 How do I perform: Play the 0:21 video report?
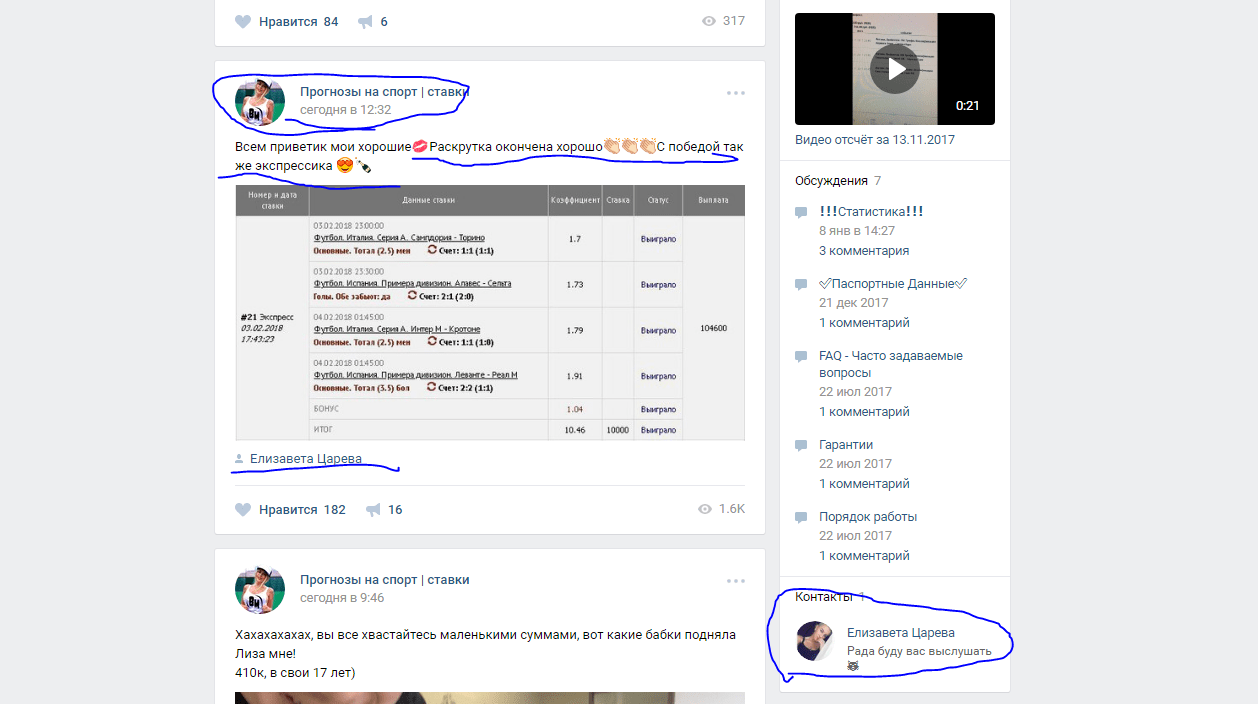click(894, 69)
